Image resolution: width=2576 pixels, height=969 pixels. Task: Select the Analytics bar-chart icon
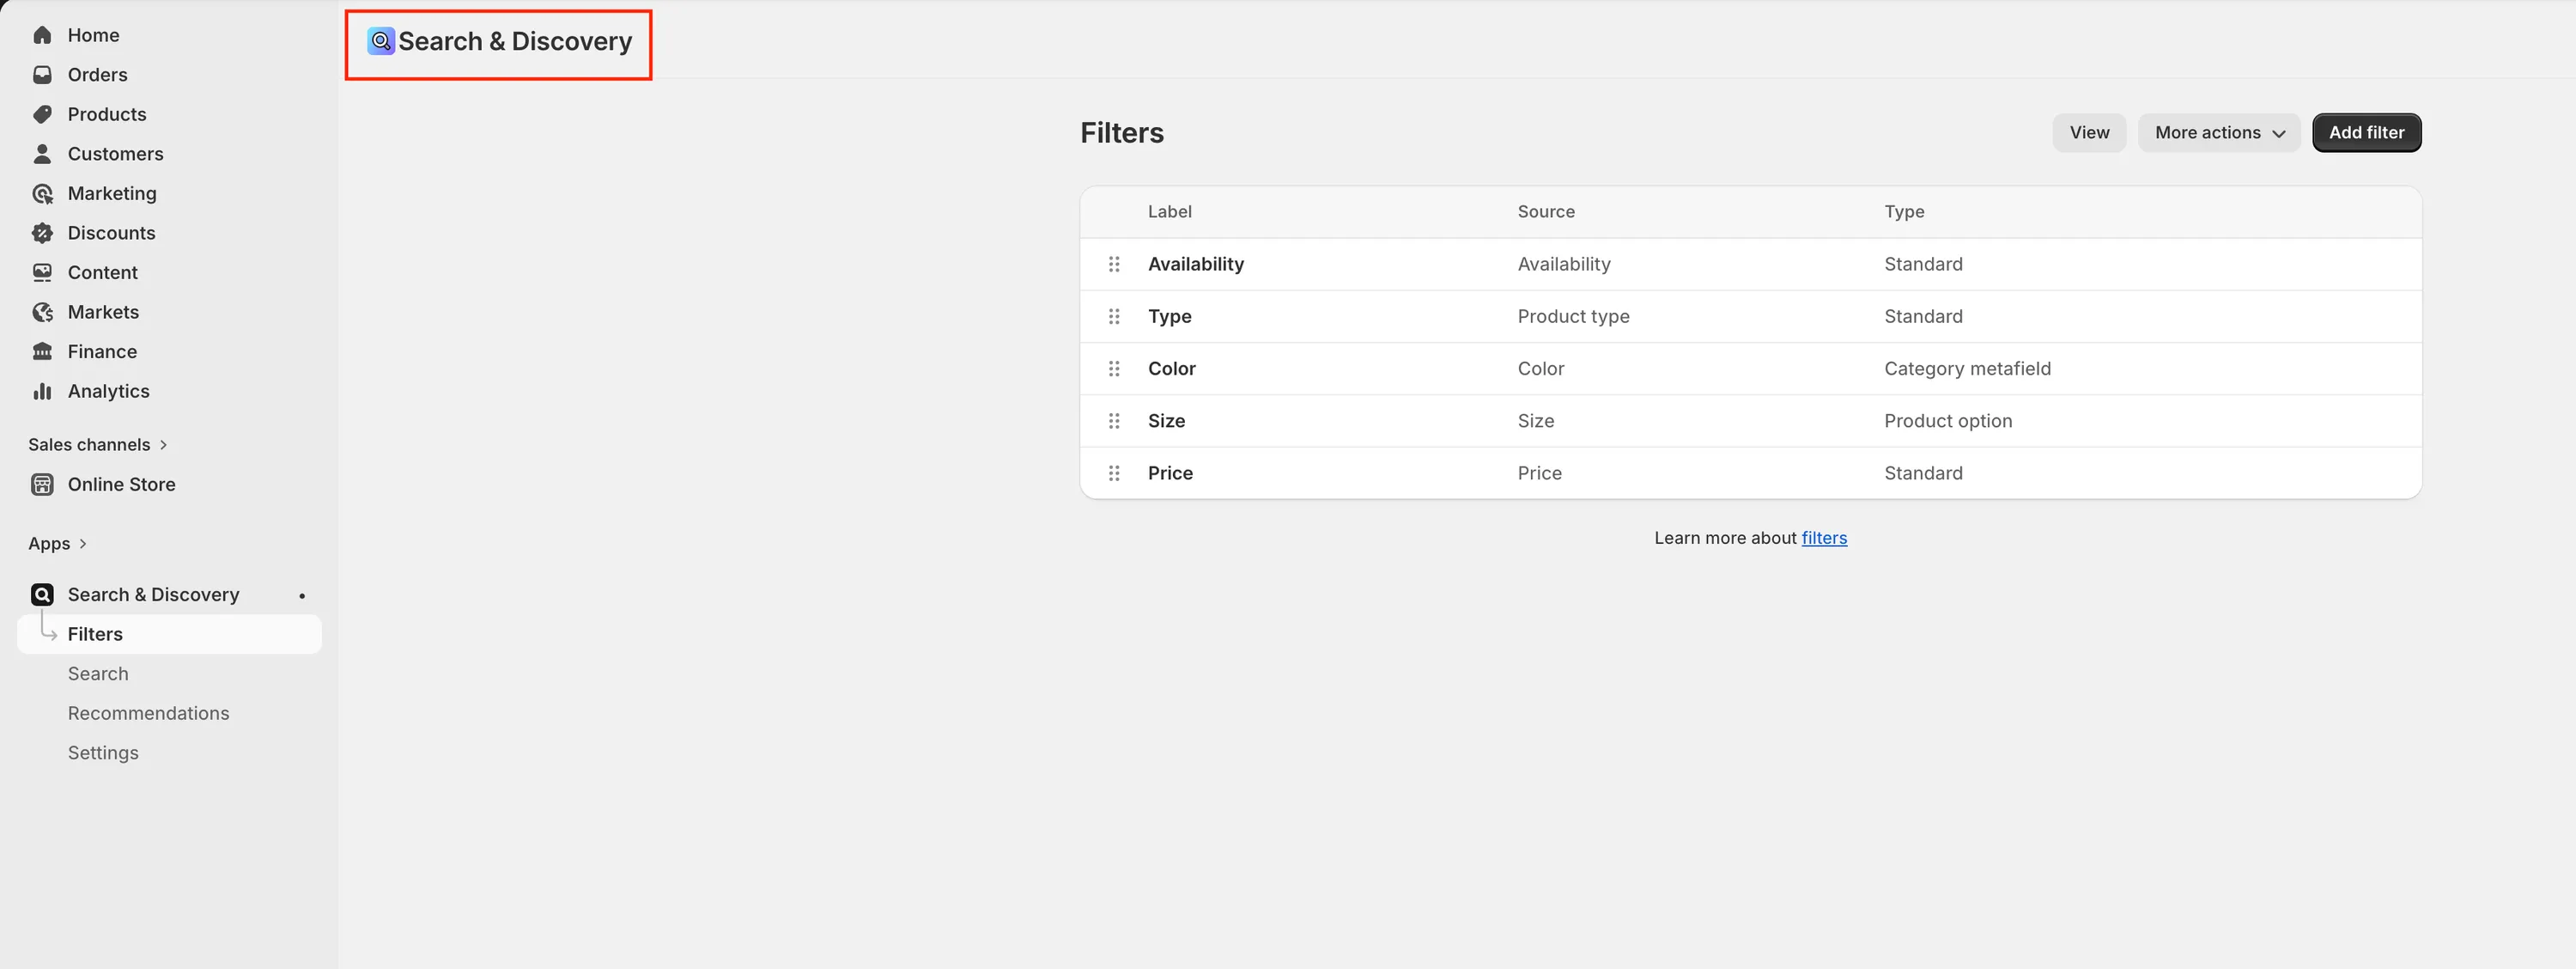[42, 391]
